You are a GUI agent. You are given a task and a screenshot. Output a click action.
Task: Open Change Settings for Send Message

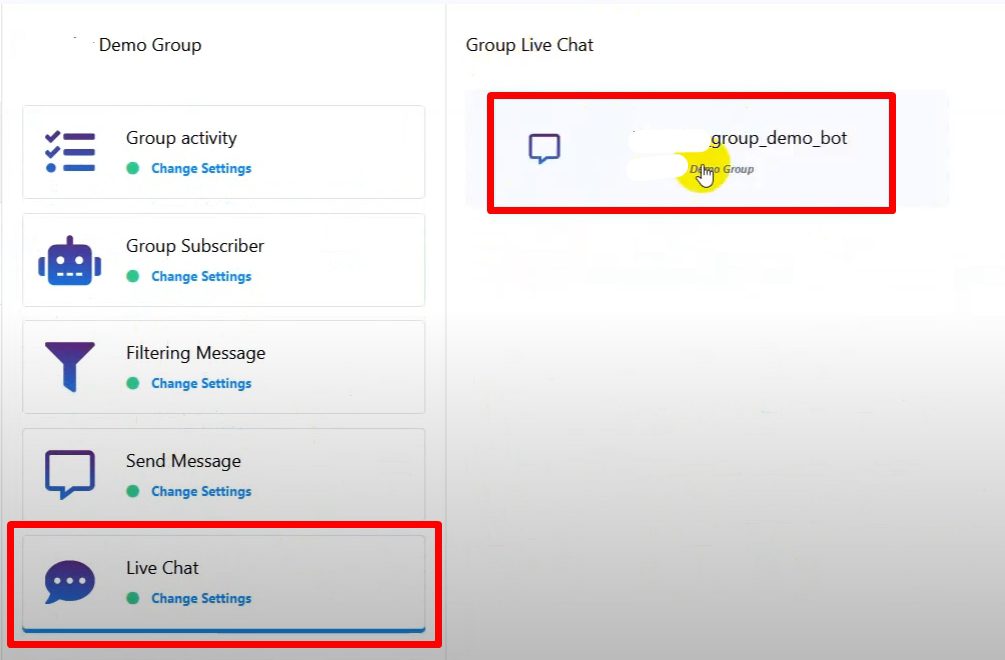point(201,491)
